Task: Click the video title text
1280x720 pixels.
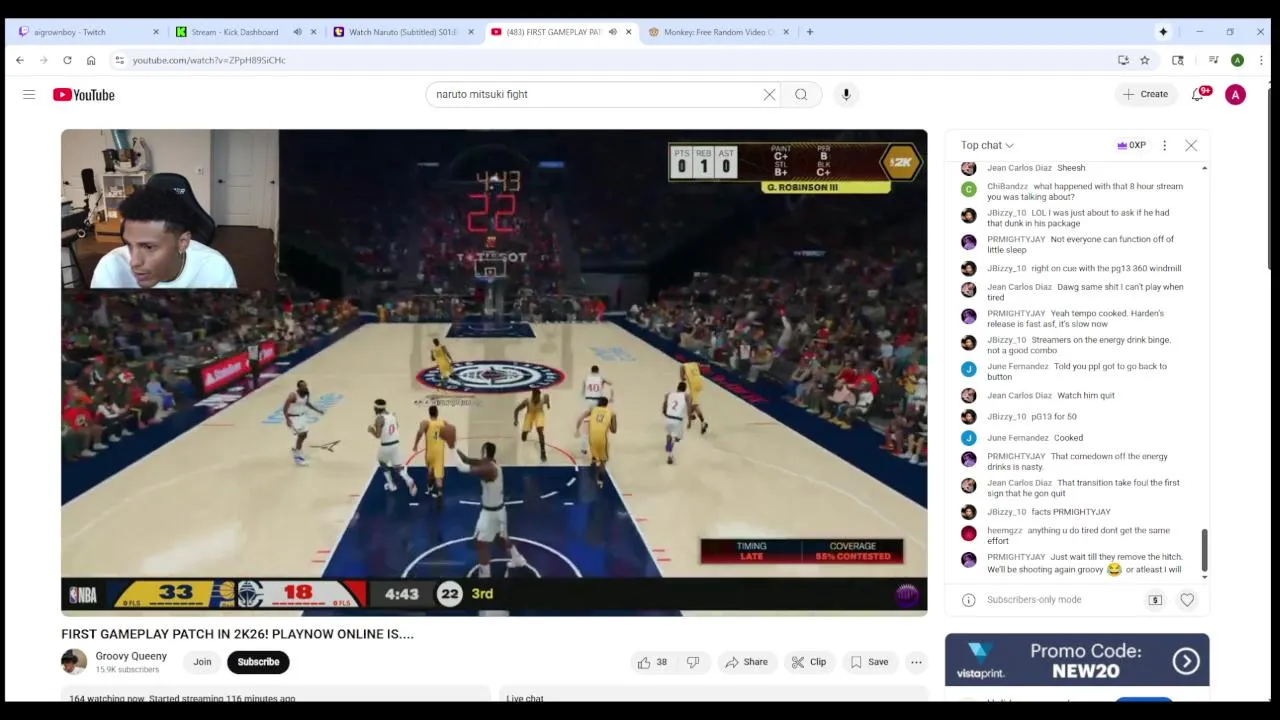Action: pyautogui.click(x=237, y=634)
